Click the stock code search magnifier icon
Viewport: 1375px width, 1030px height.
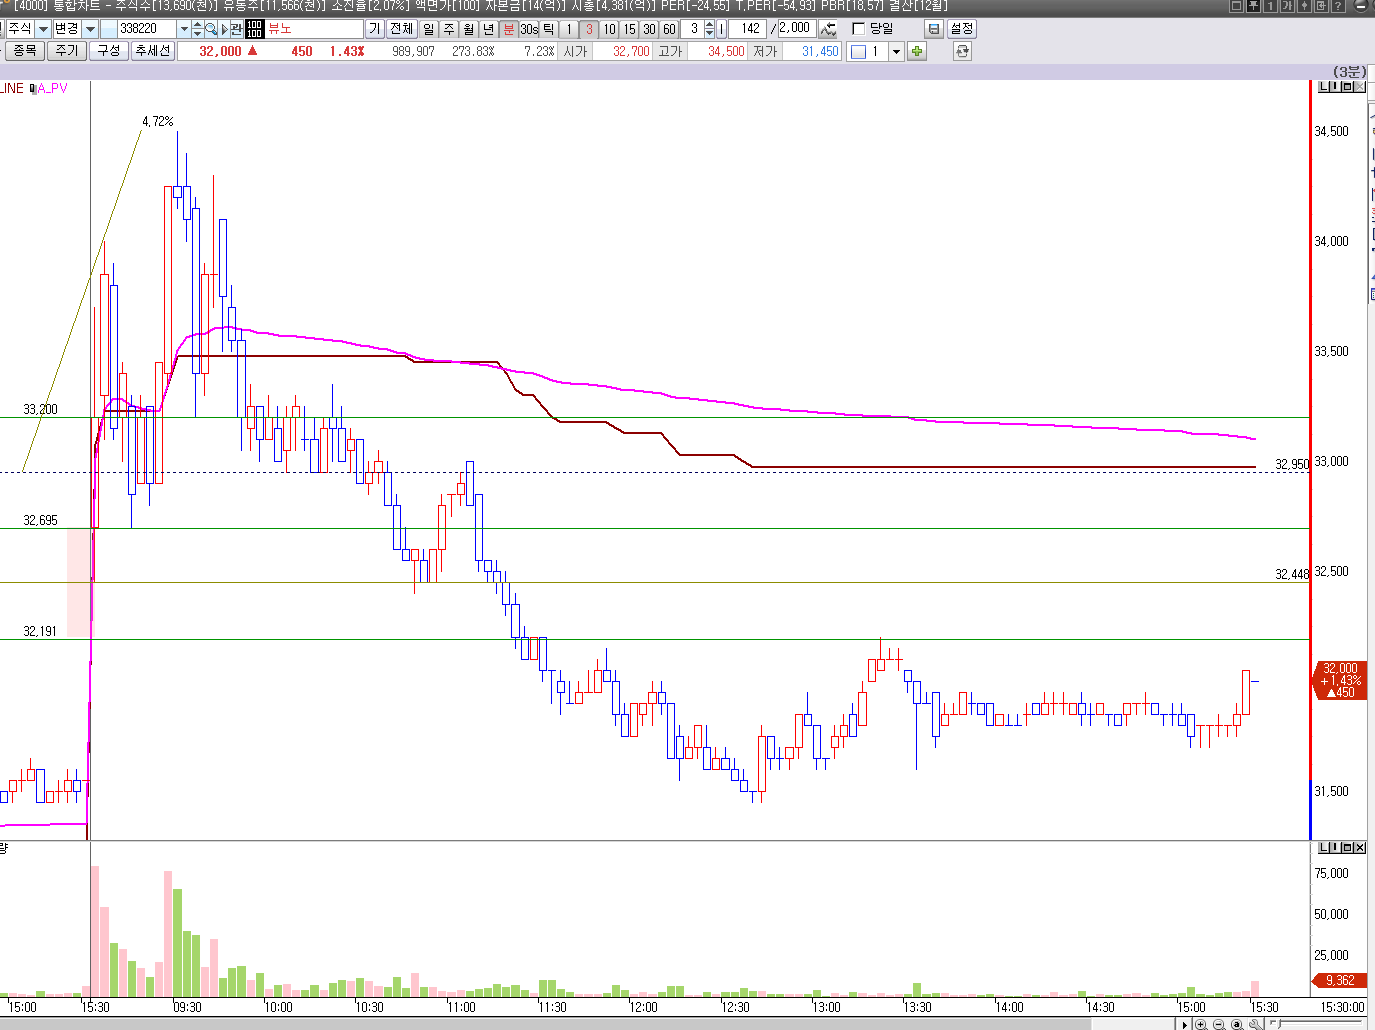[x=211, y=29]
